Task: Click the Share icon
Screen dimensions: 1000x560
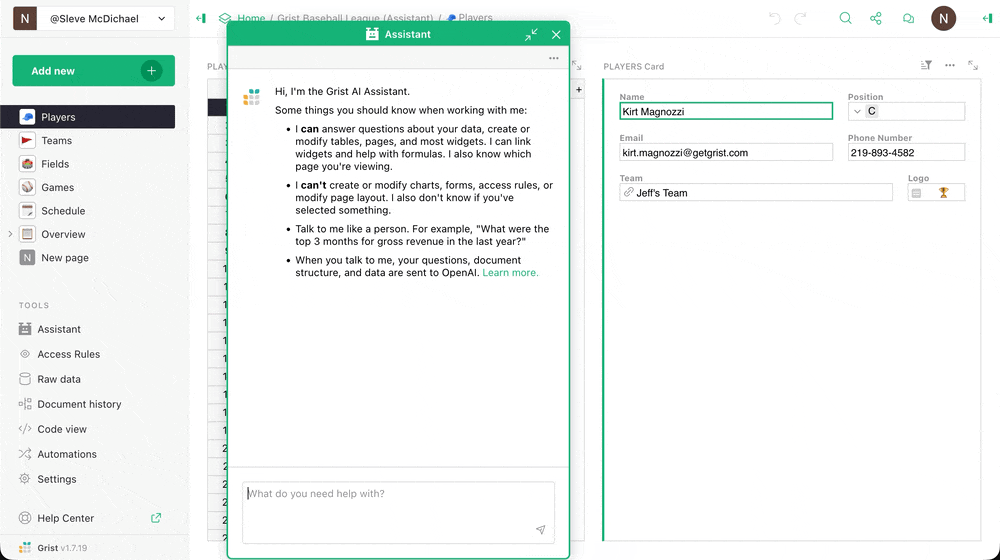Action: coord(876,18)
